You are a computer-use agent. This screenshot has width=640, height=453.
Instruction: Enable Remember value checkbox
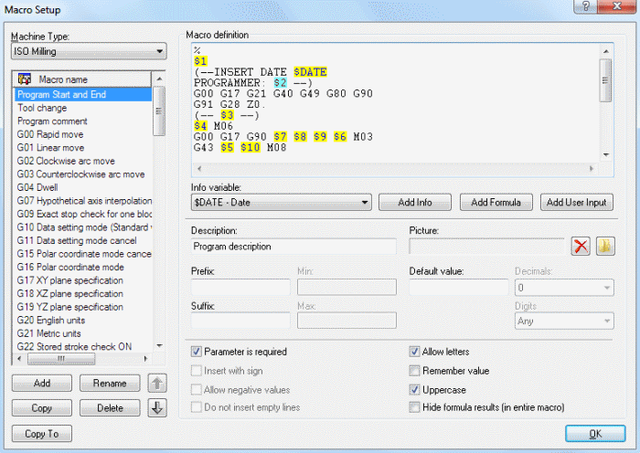[414, 371]
